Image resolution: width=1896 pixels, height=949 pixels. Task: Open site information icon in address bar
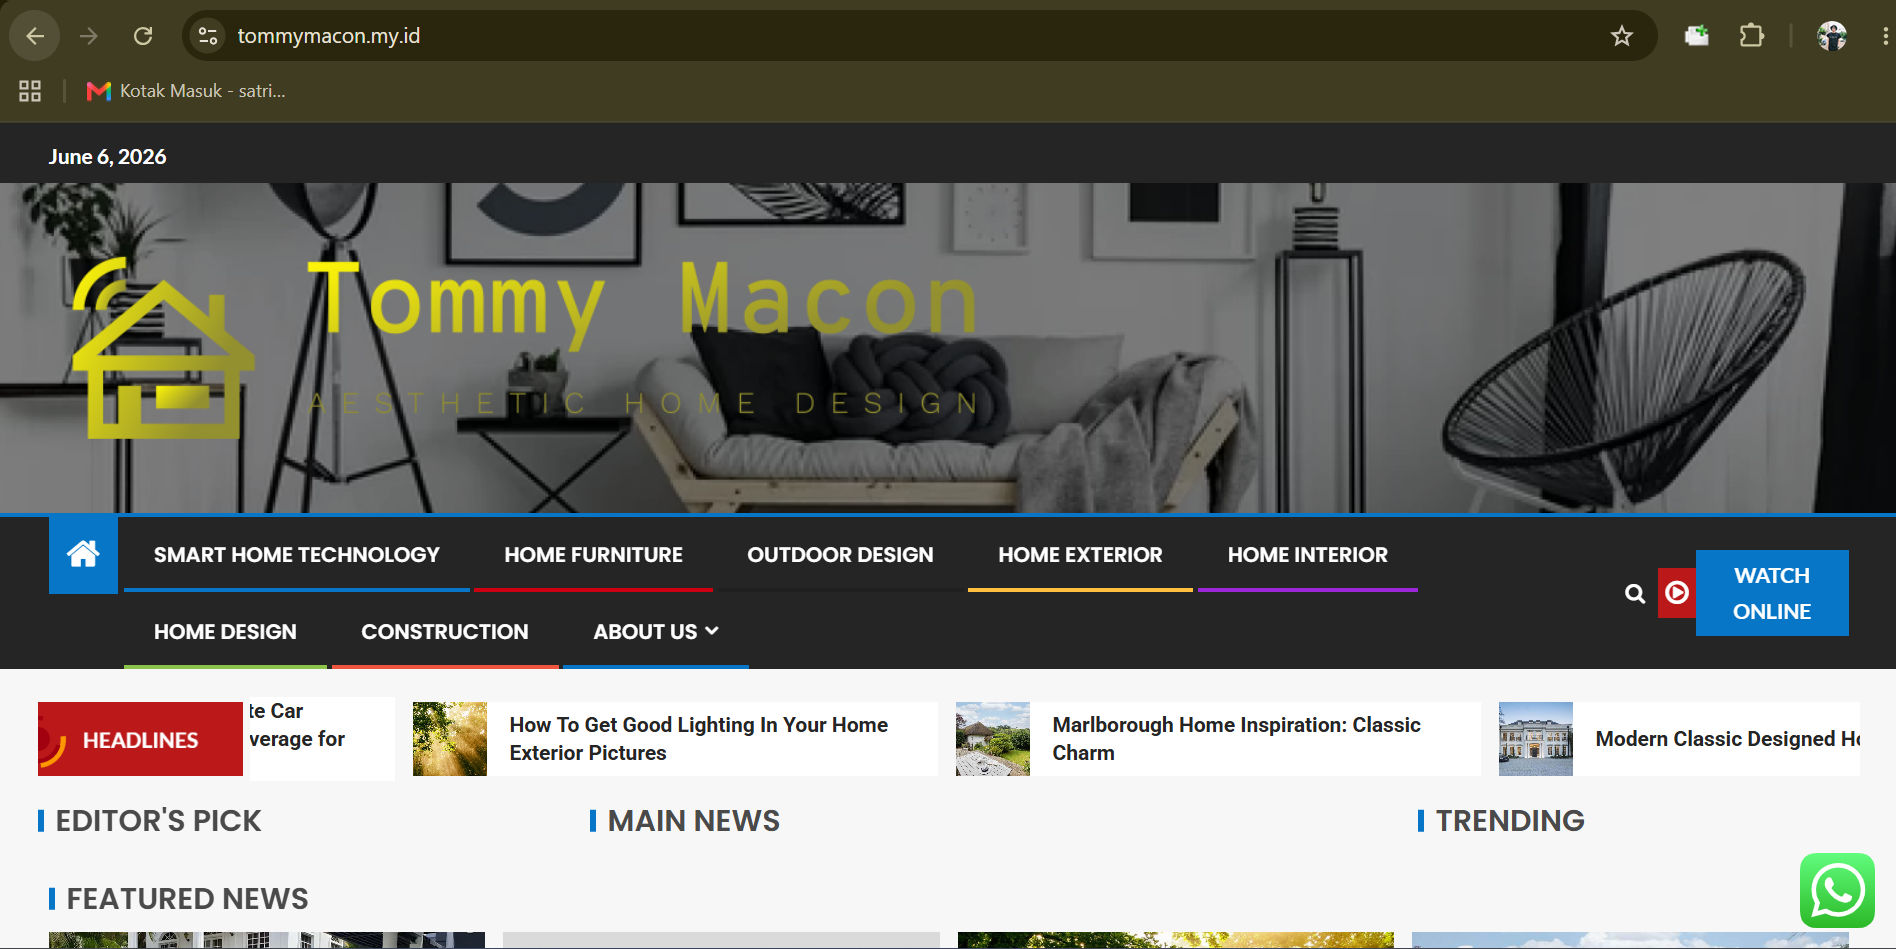click(208, 36)
